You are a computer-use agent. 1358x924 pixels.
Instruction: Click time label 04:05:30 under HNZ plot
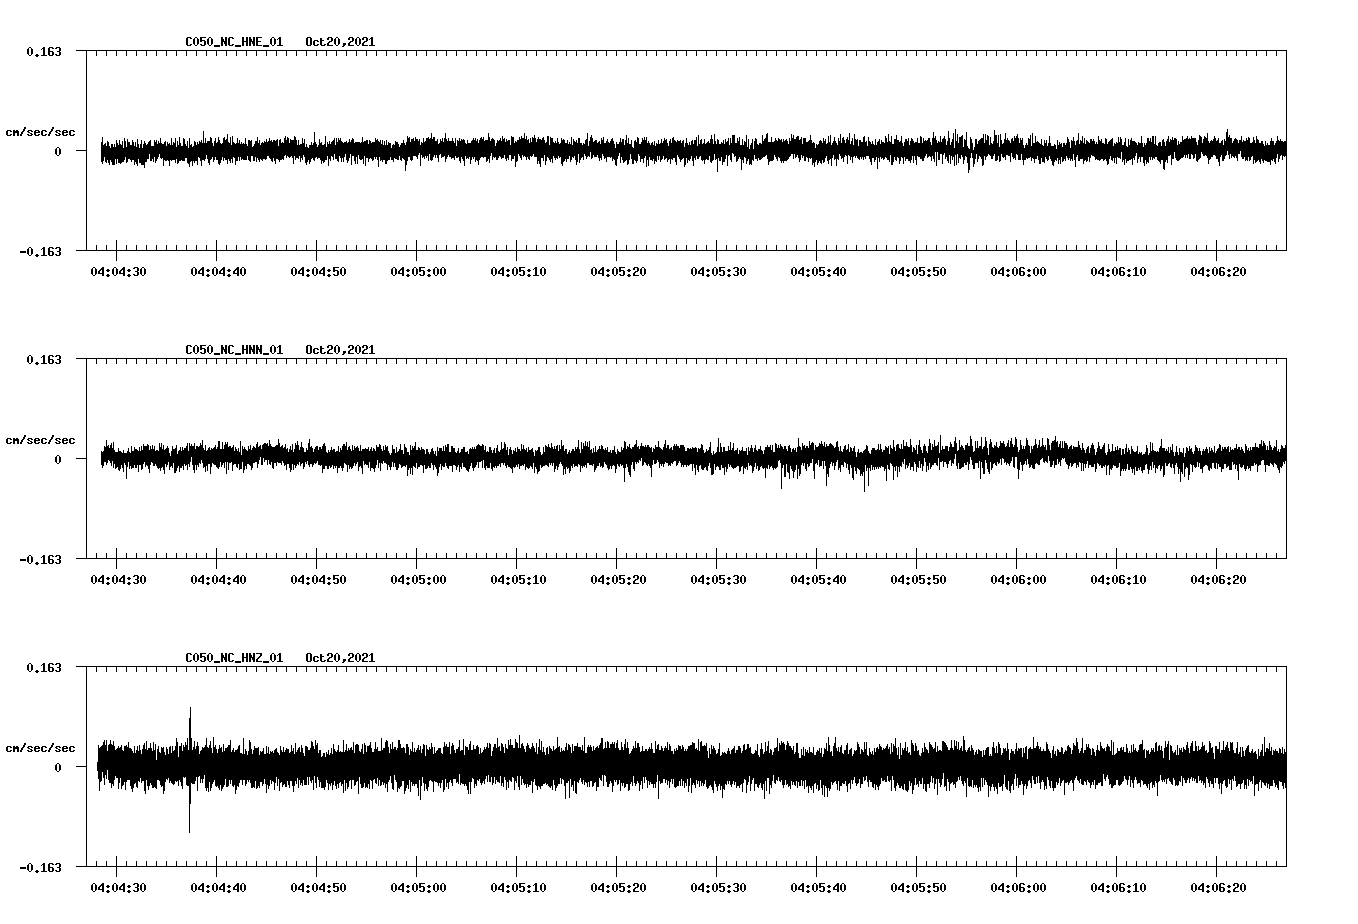[x=718, y=888]
